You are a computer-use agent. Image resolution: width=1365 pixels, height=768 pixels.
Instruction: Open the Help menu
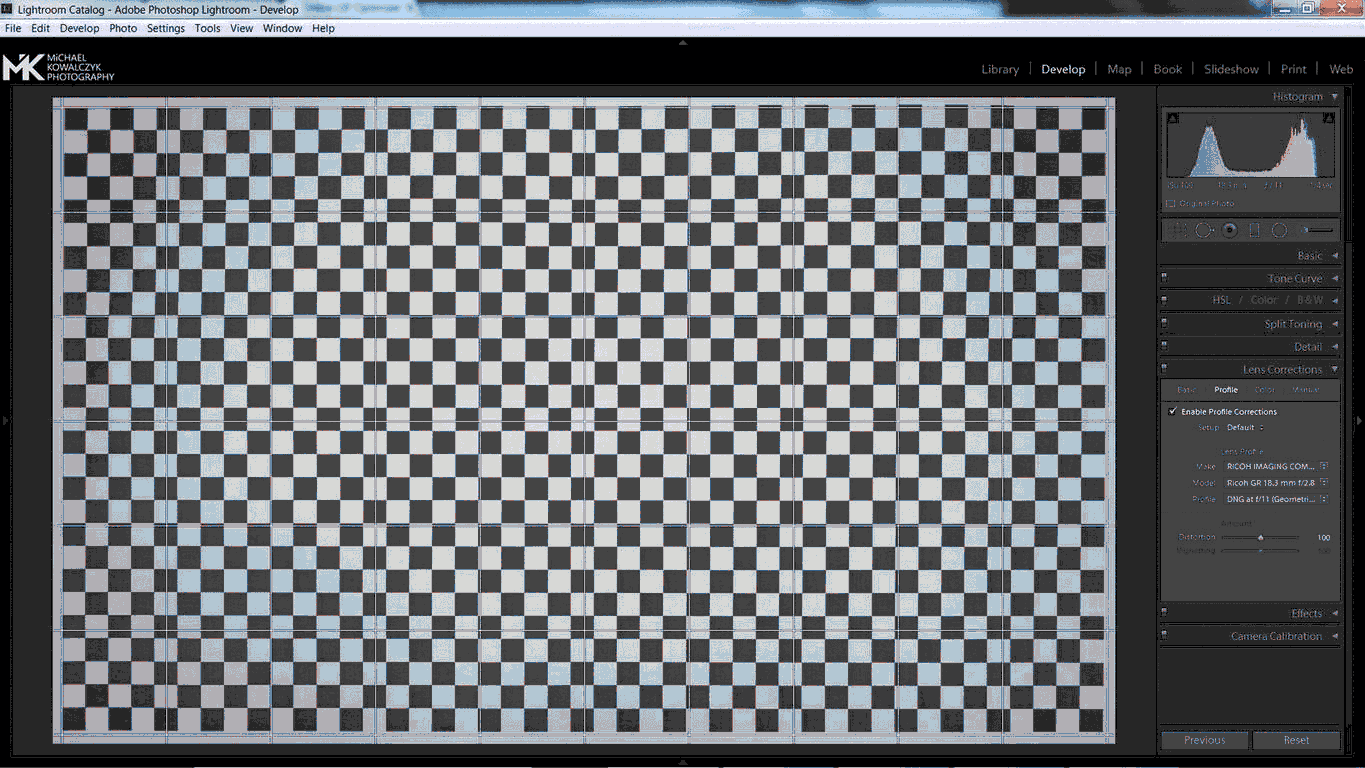click(323, 28)
